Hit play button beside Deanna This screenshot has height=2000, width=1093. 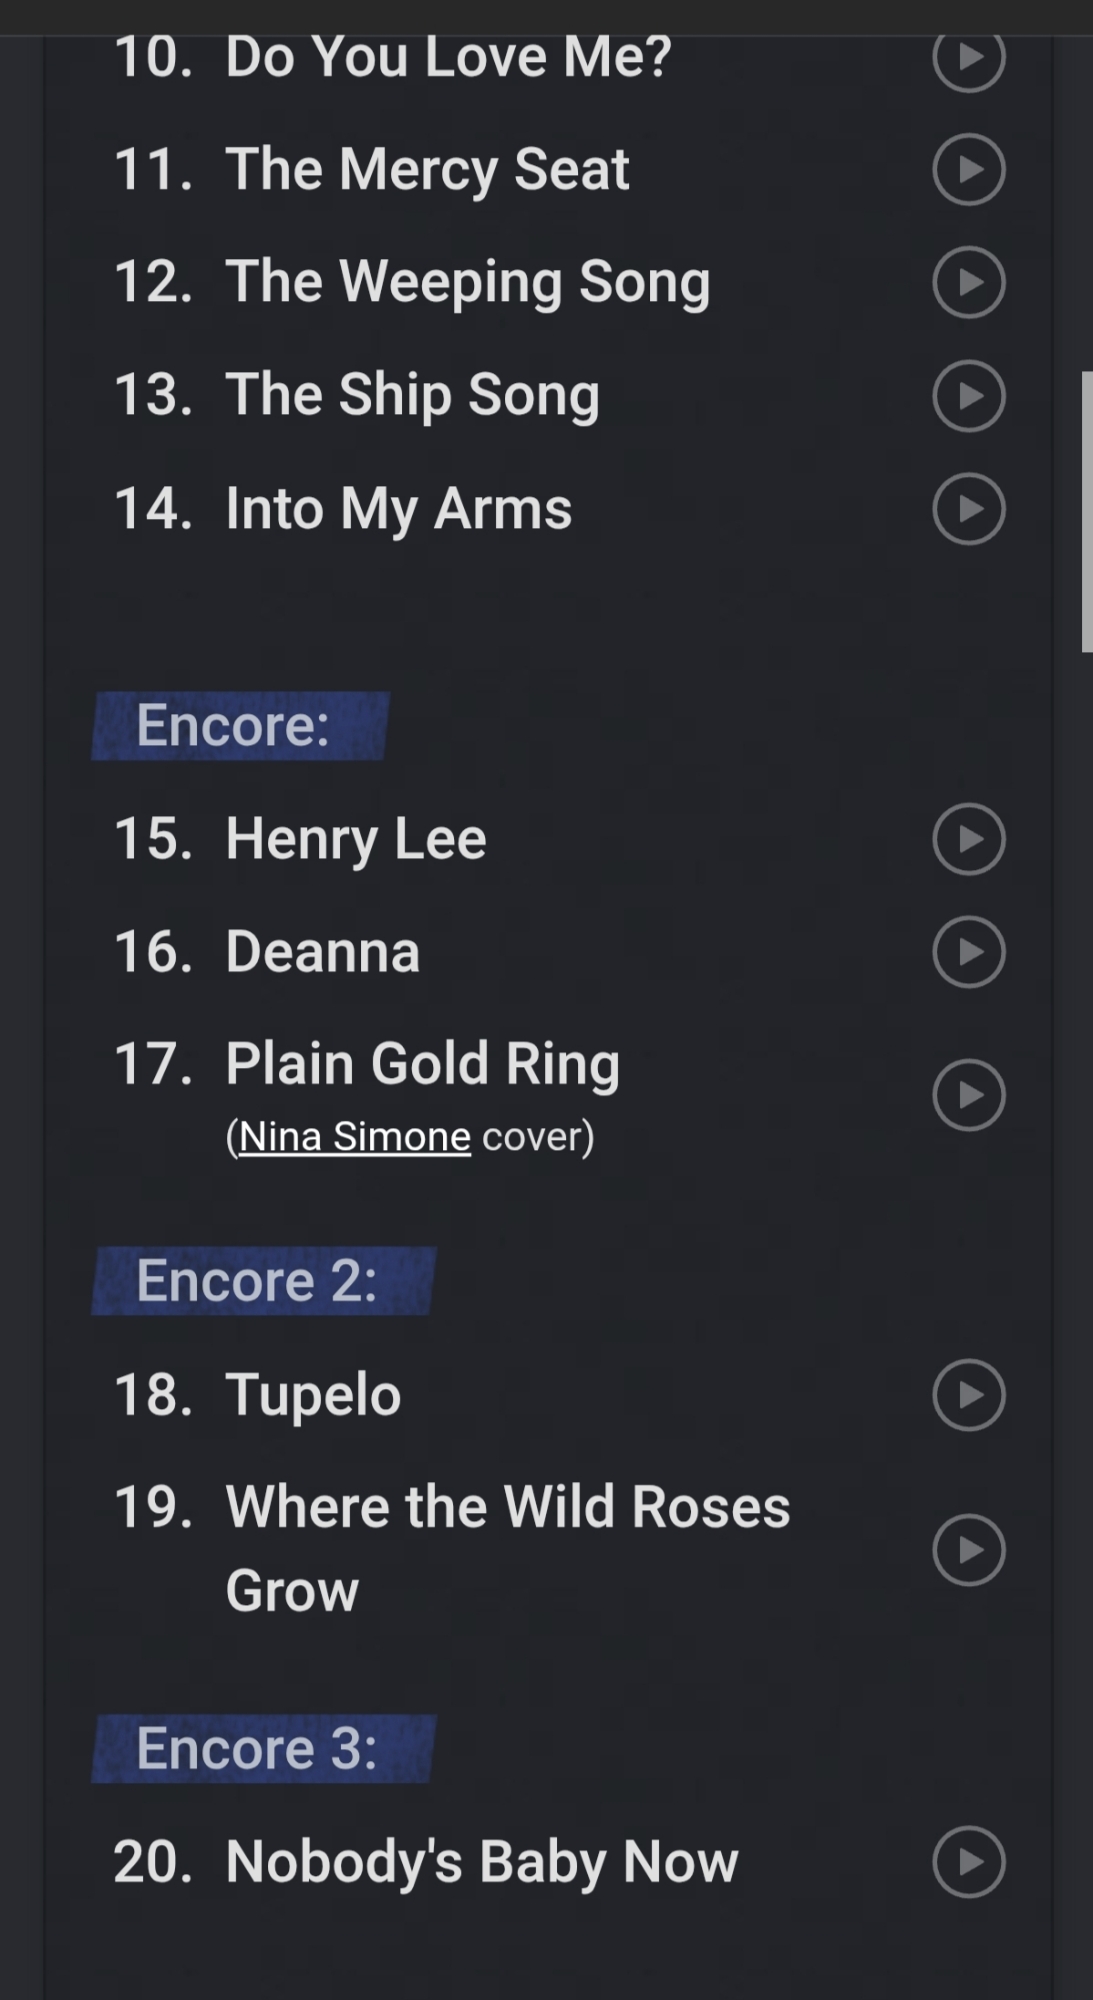(x=968, y=951)
